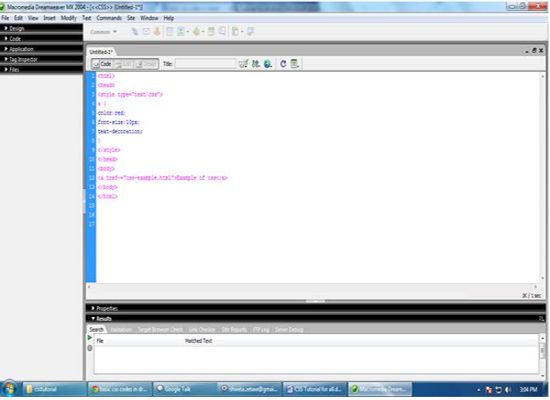This screenshot has height=400, width=550.
Task: Open the Commands menu
Action: click(109, 18)
